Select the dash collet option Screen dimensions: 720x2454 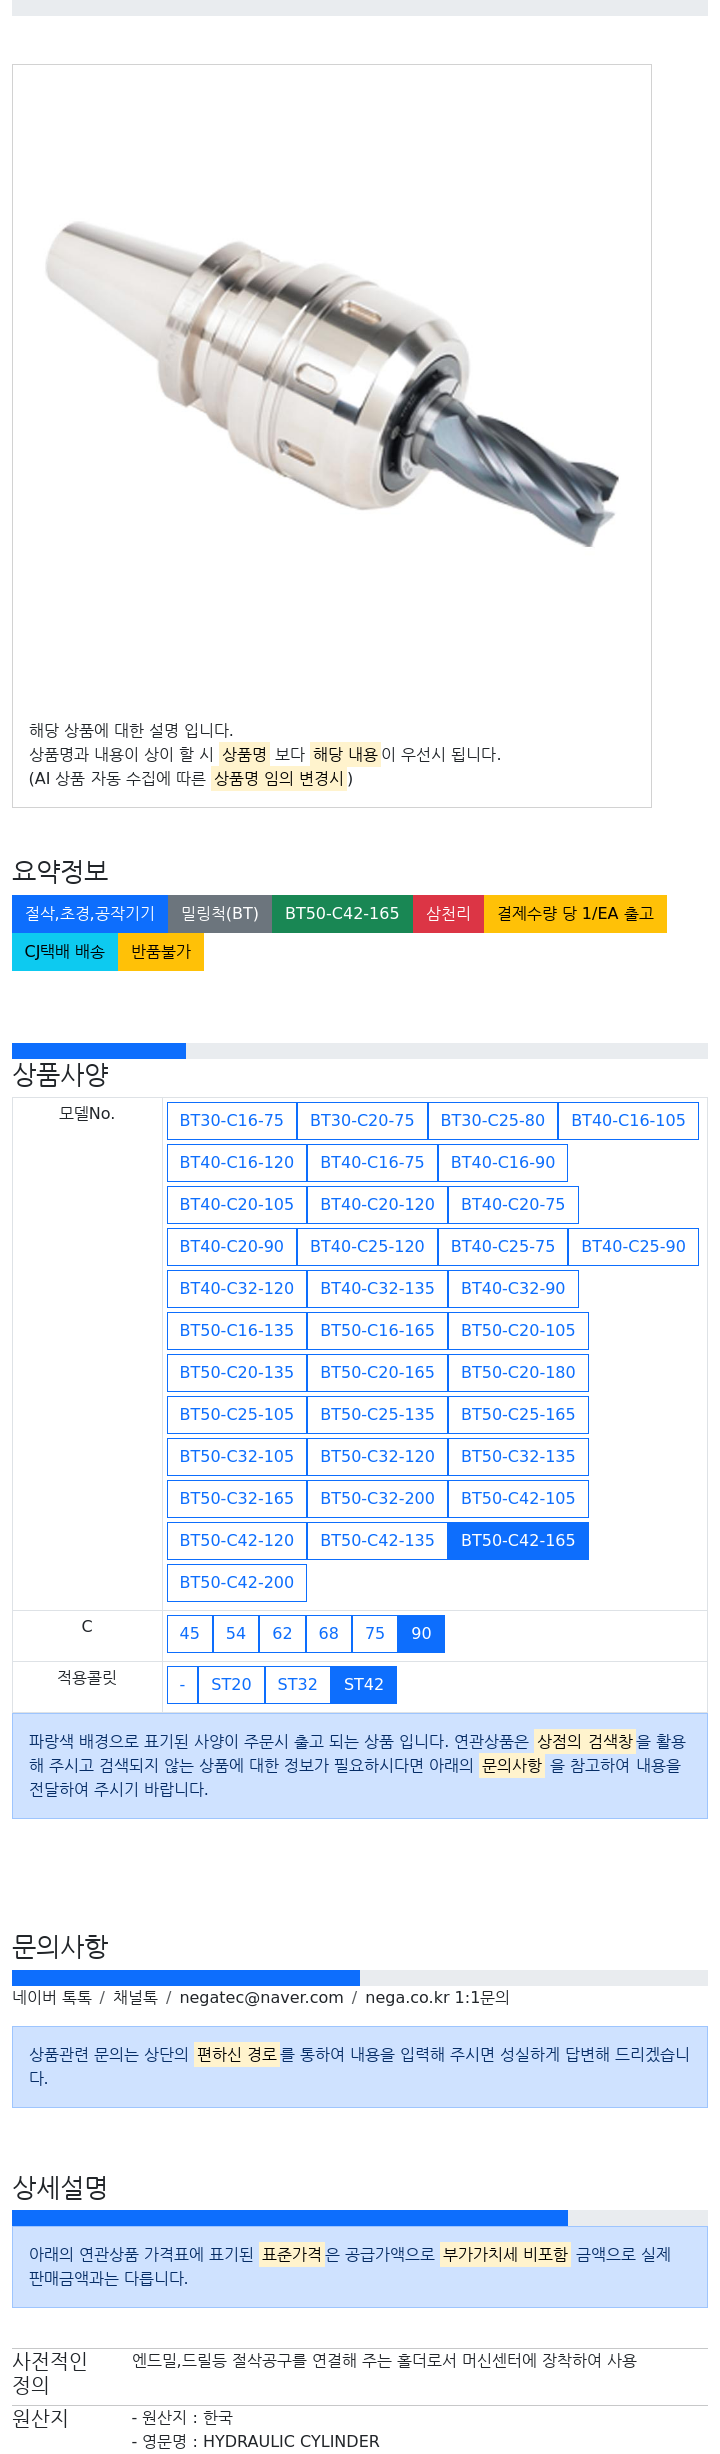(182, 1684)
